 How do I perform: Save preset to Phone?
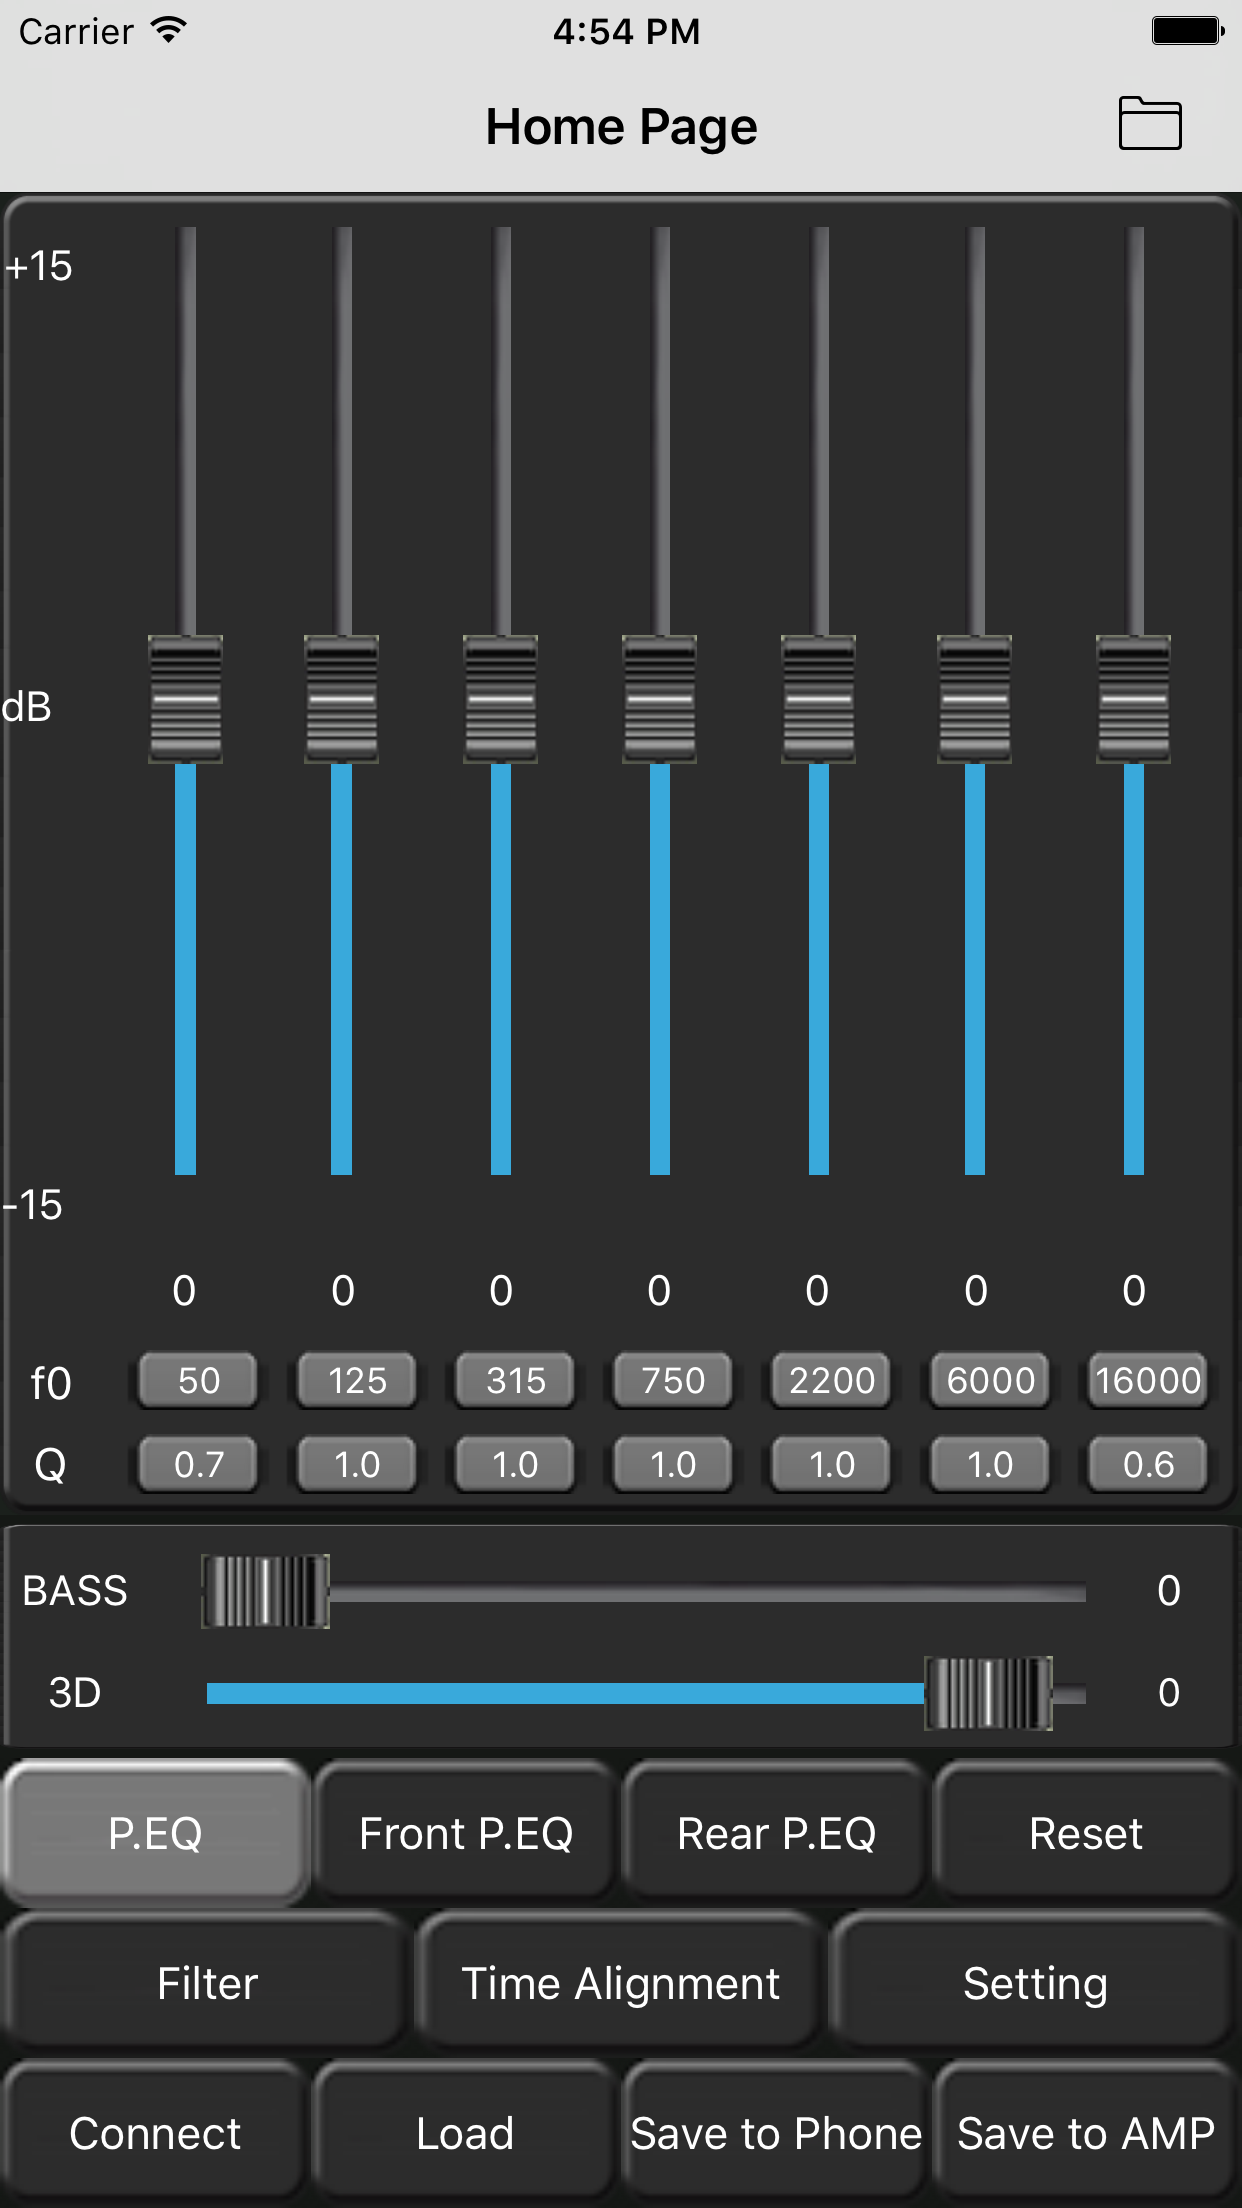776,2133
